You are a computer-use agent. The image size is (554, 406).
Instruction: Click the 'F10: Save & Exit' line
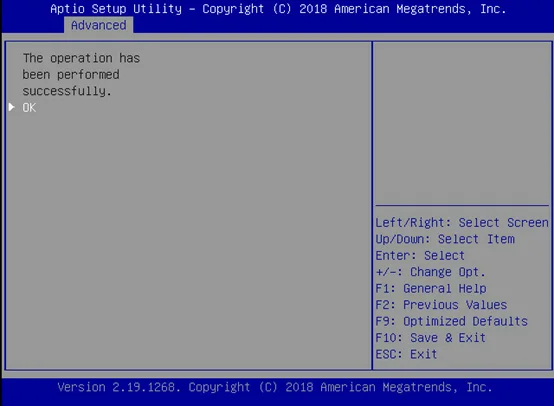pos(431,338)
